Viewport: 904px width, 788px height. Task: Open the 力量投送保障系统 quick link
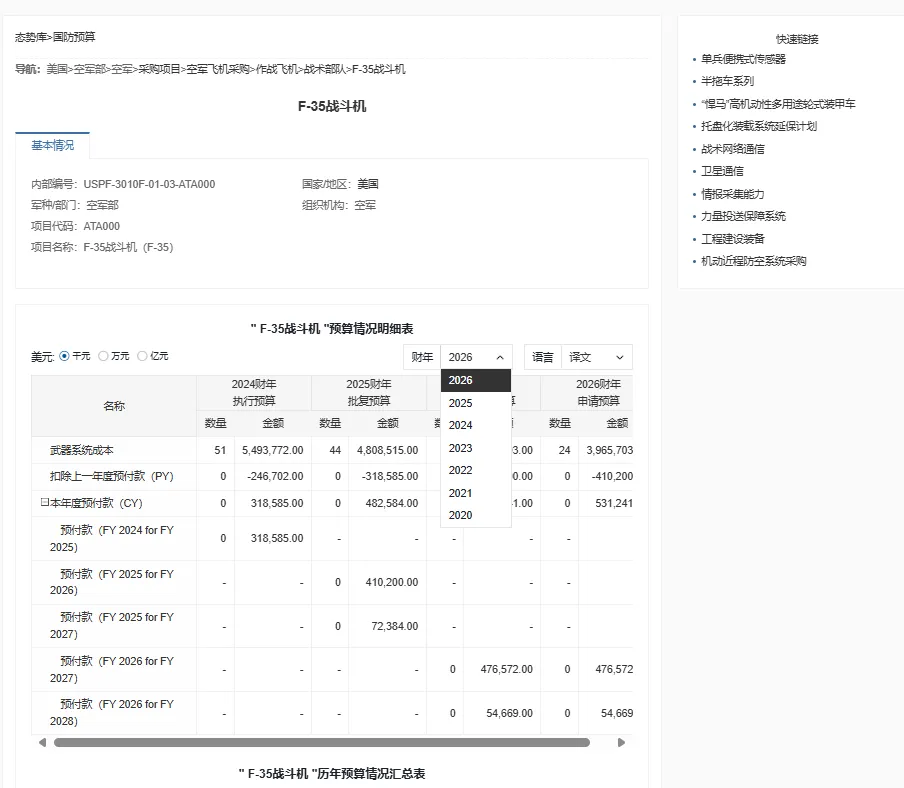(x=743, y=216)
